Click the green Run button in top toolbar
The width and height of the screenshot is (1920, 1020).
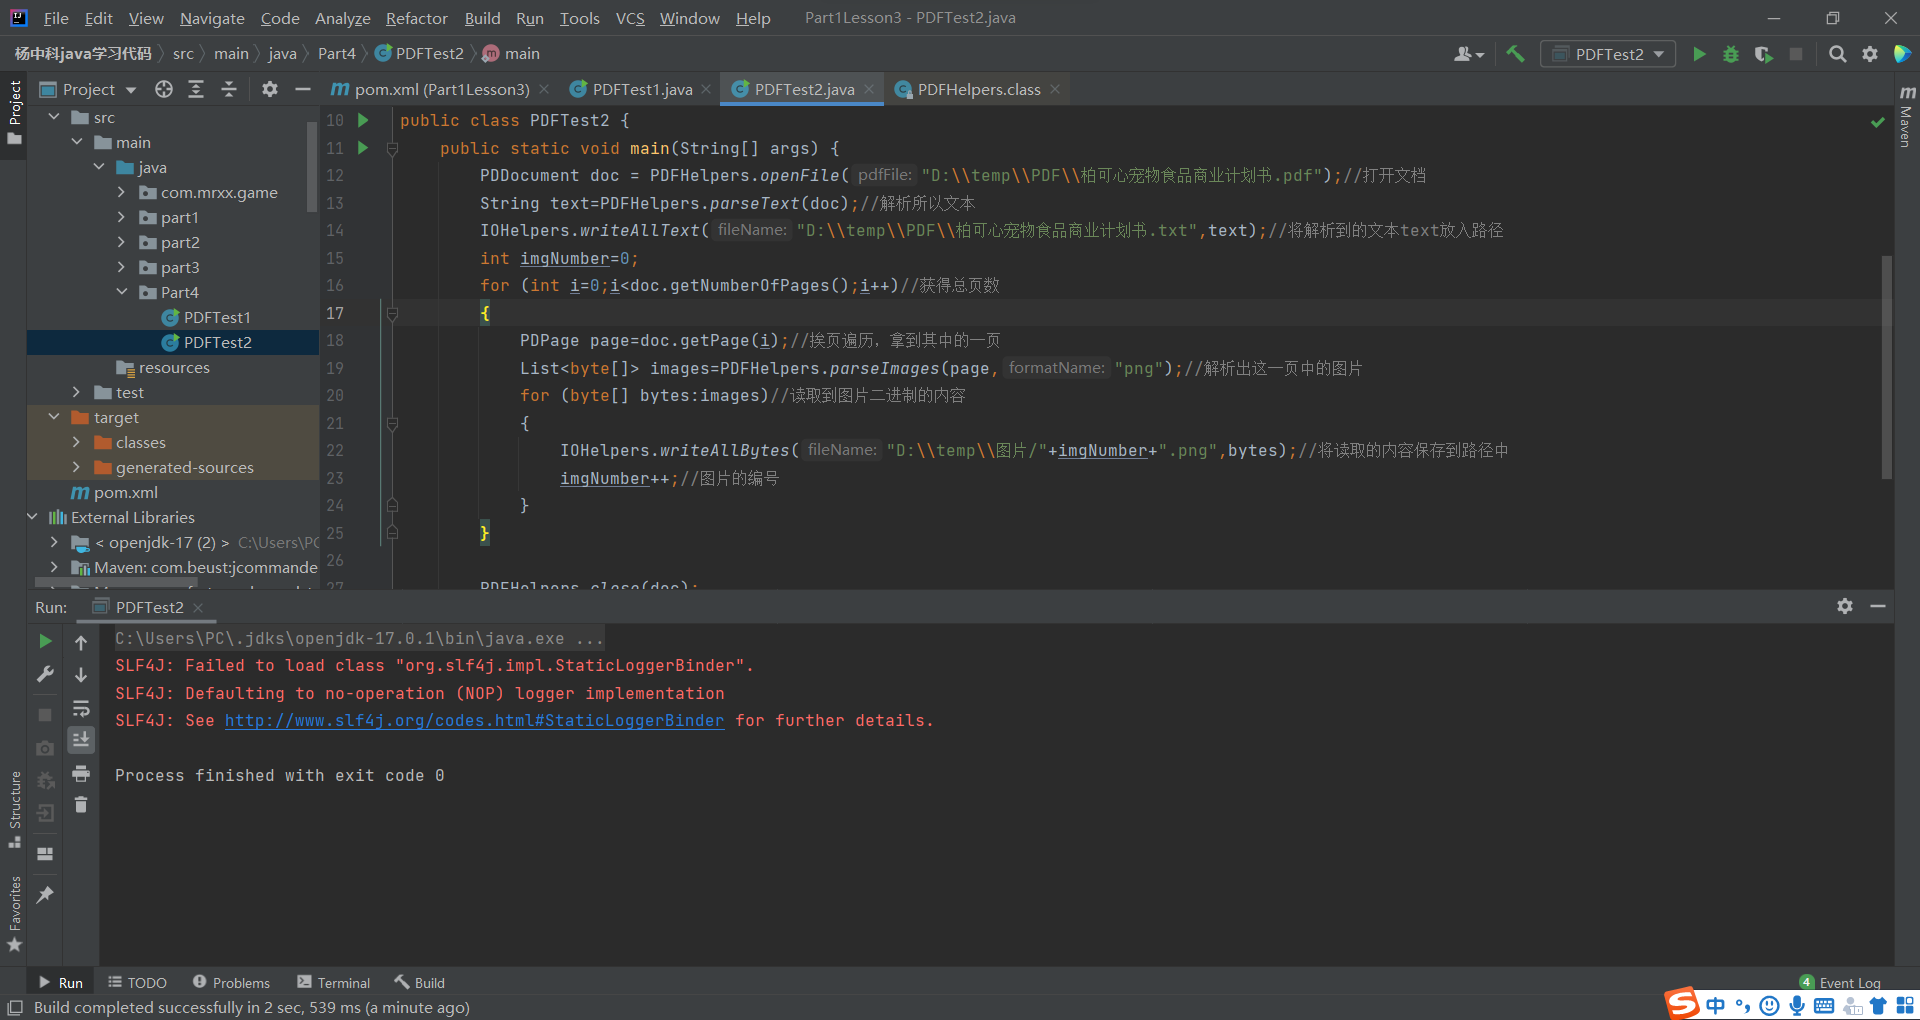(x=1698, y=54)
